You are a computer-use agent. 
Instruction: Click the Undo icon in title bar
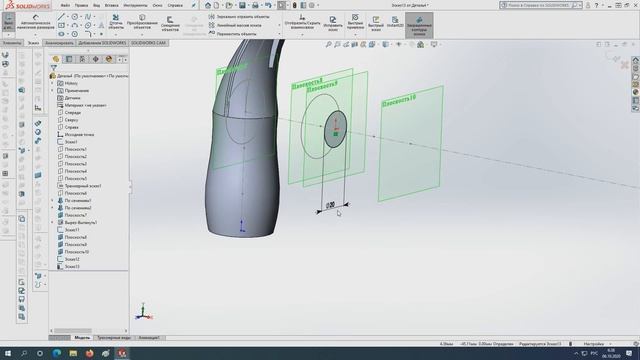click(268, 5)
